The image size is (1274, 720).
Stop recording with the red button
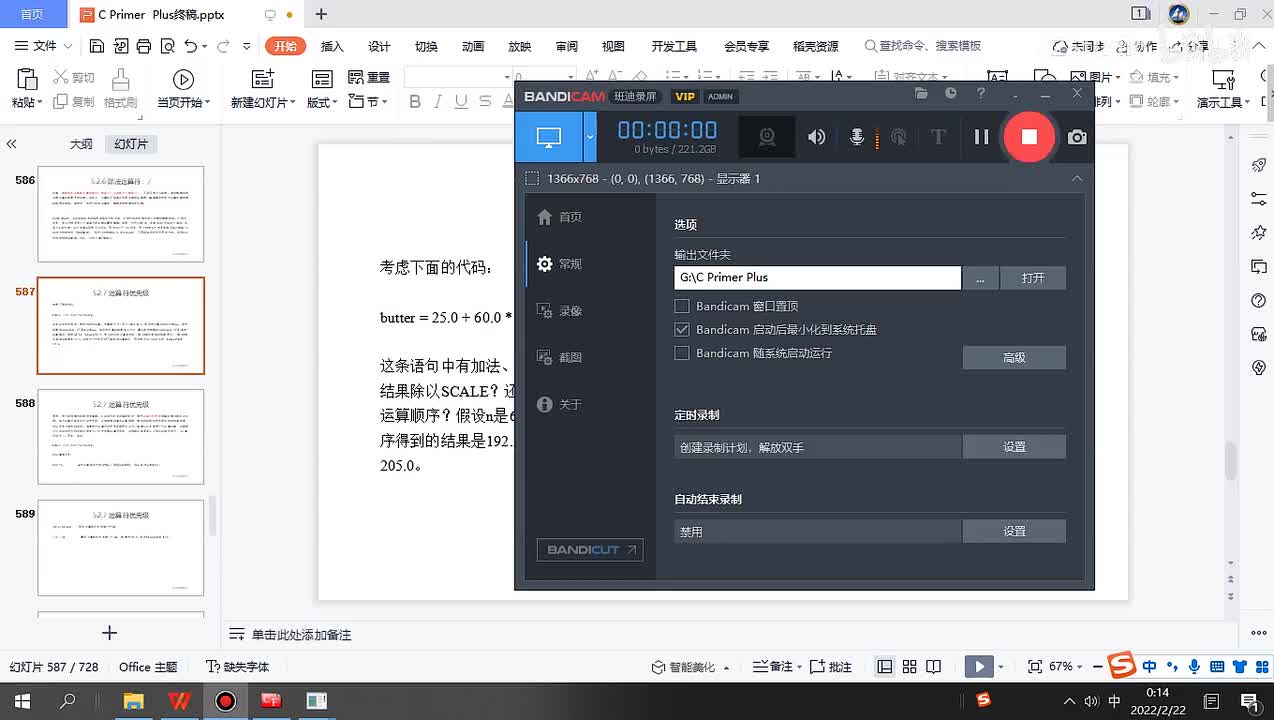(1029, 137)
